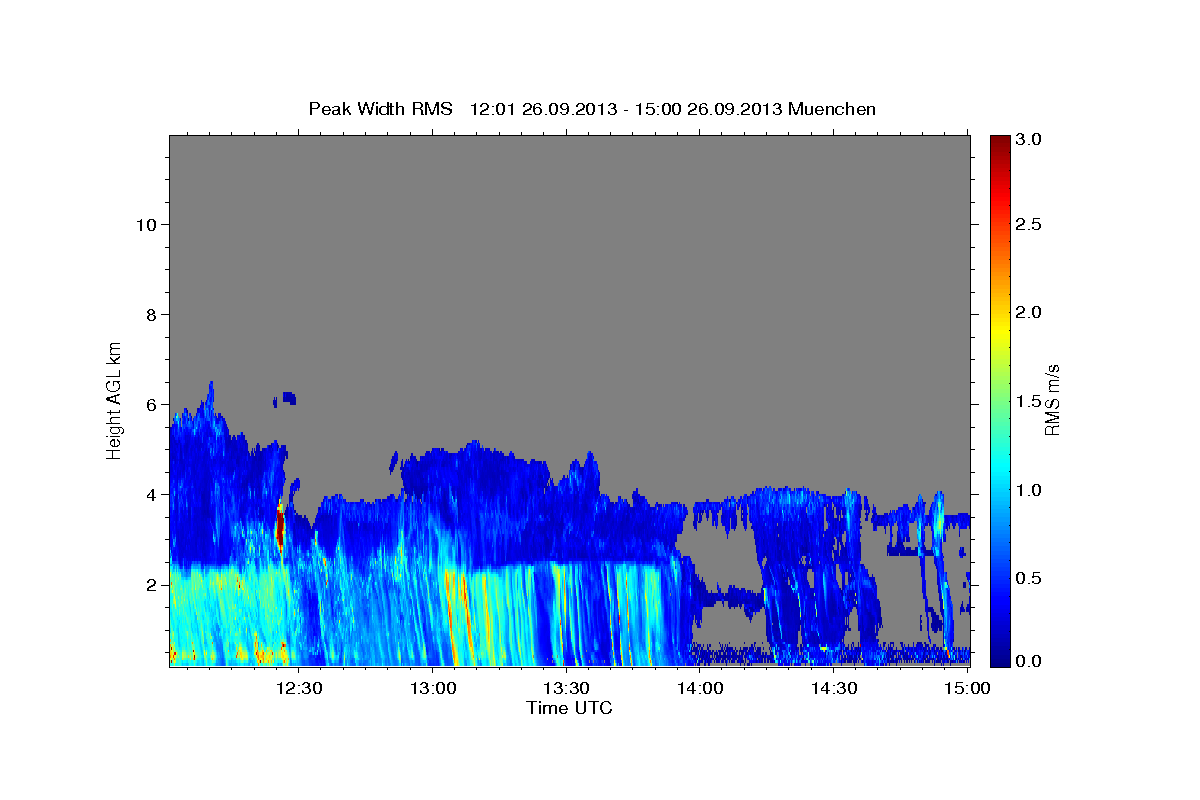Click the 'RMS m/s' colorbar label
This screenshot has height=800, width=1200.
pyautogui.click(x=1051, y=400)
